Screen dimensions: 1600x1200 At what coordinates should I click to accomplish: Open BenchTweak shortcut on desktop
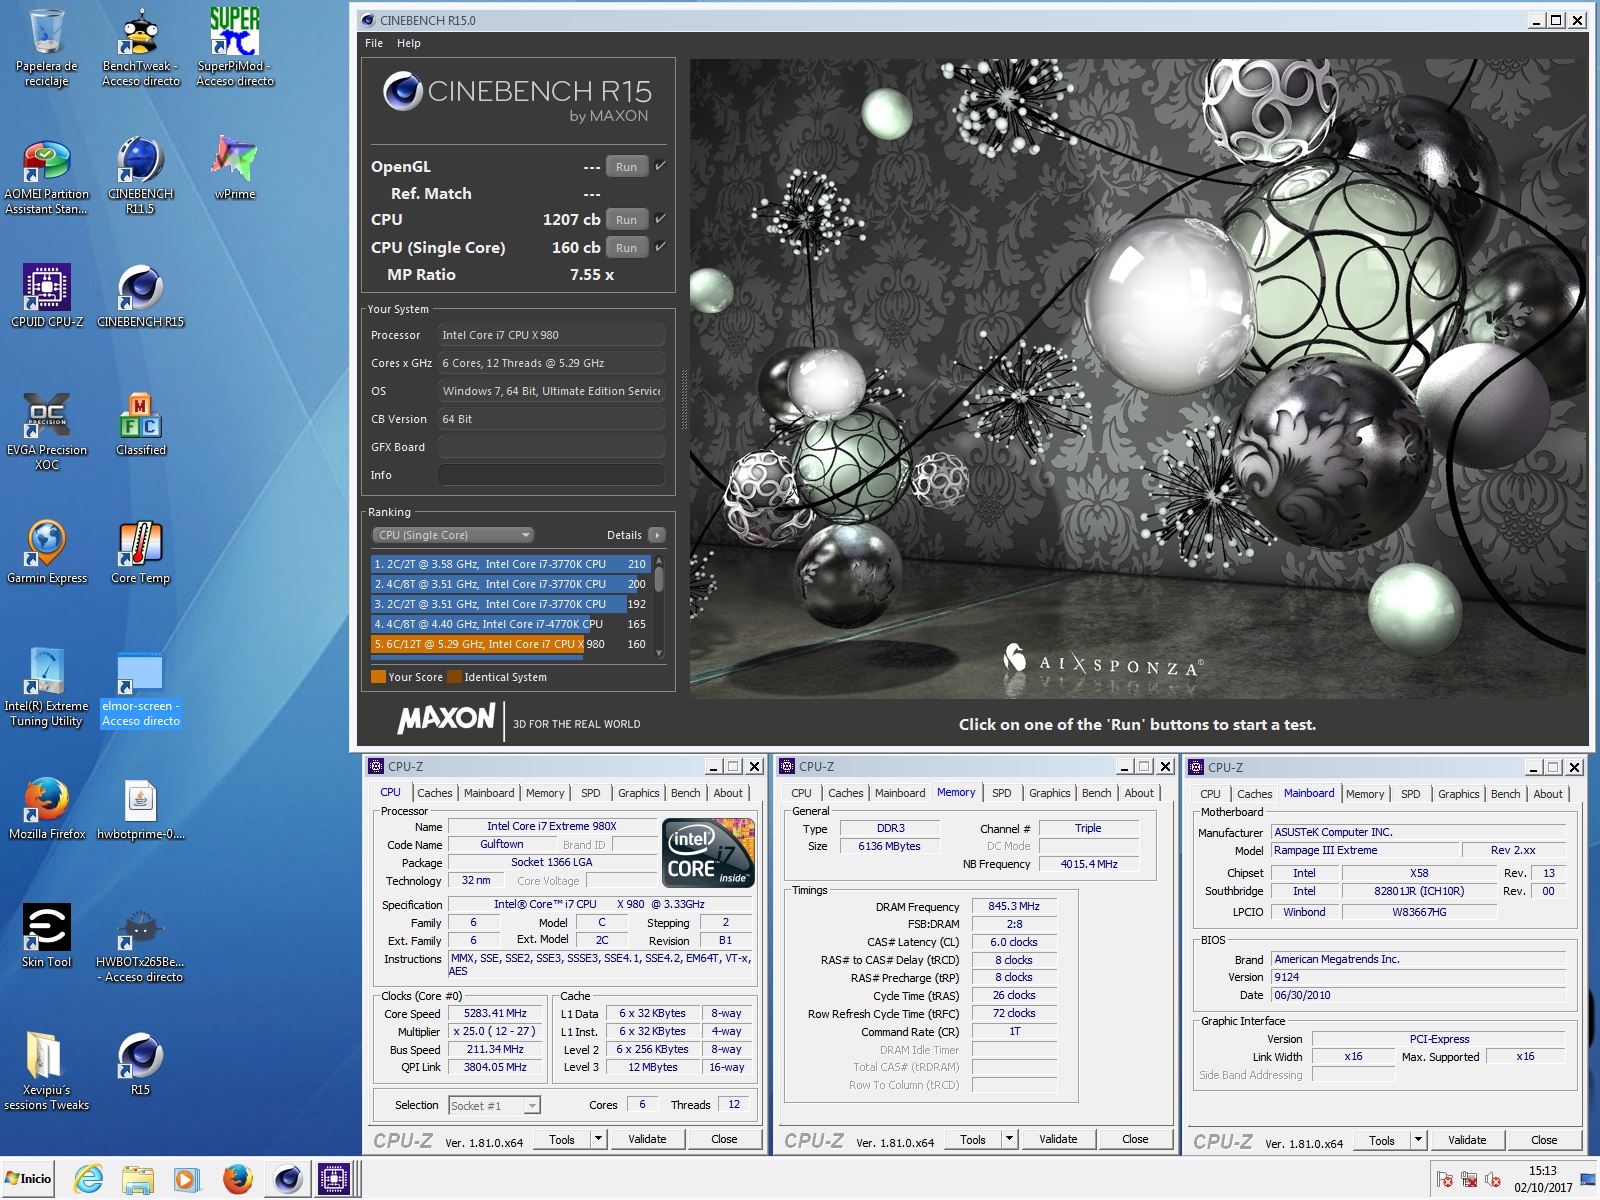(140, 48)
